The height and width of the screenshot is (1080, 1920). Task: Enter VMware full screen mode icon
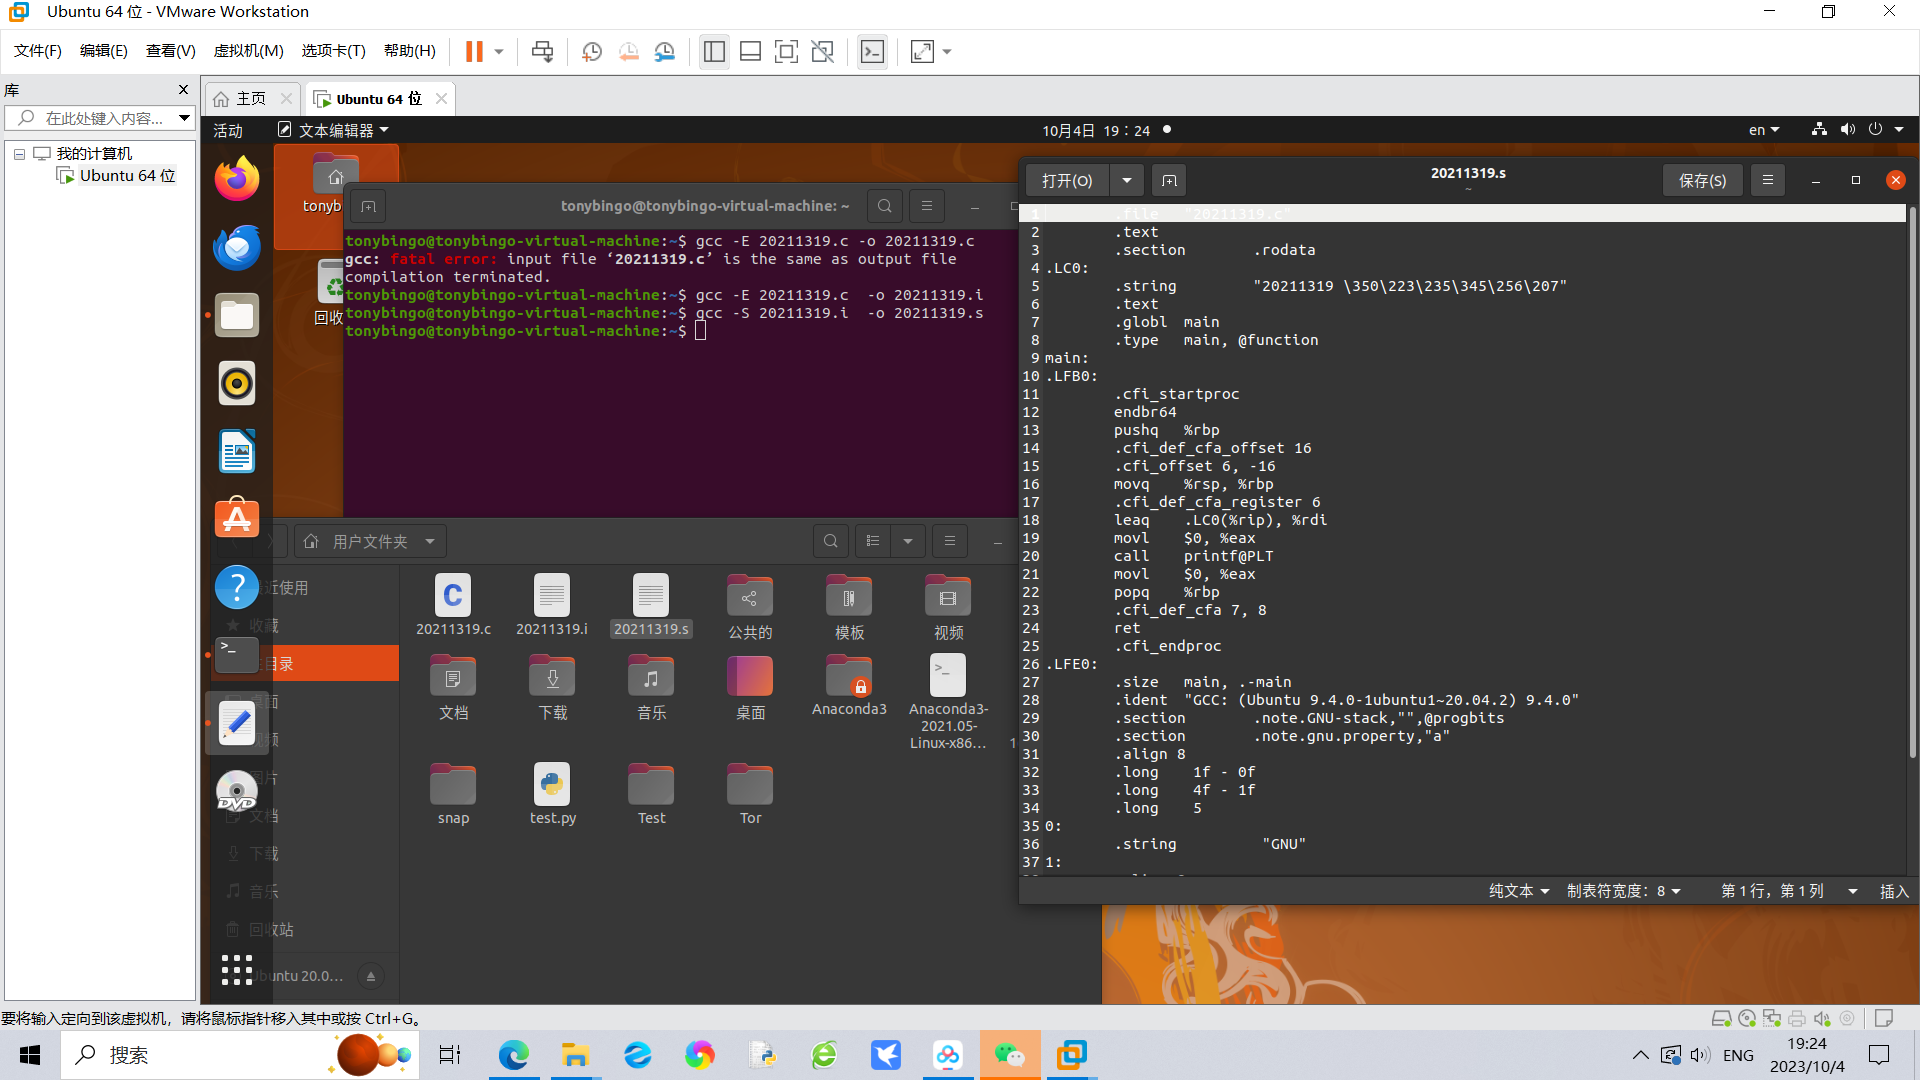pos(786,52)
